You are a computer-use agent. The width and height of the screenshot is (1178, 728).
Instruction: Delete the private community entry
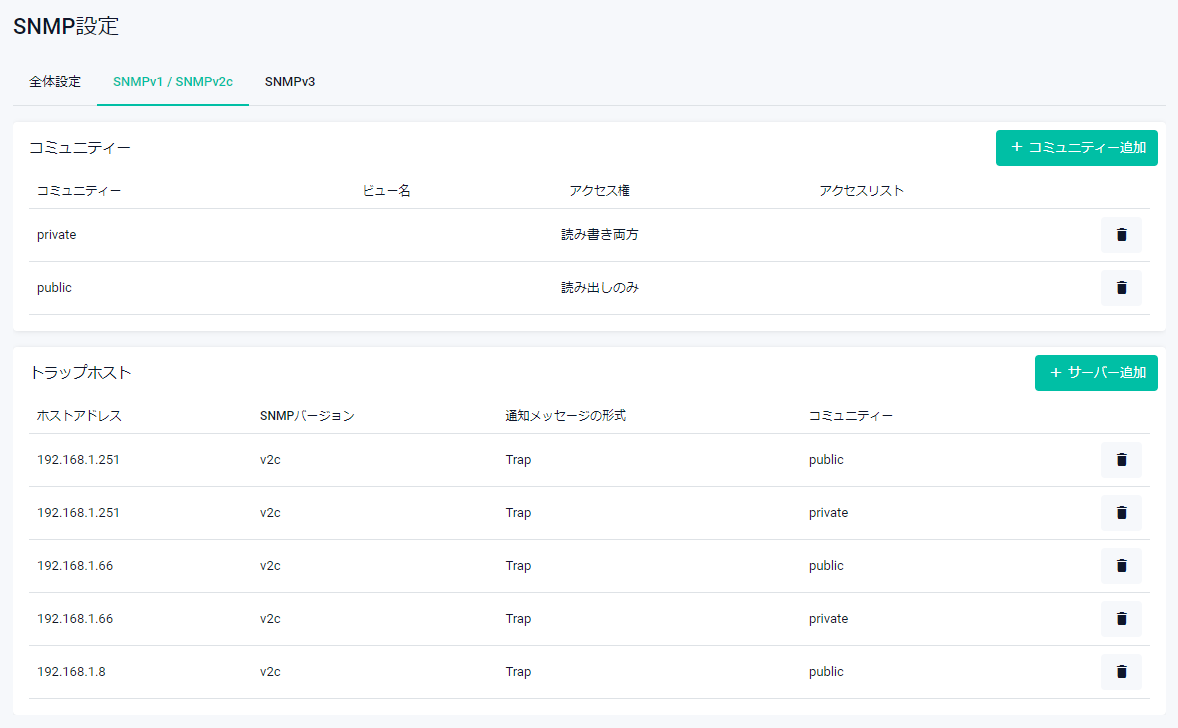coord(1121,235)
